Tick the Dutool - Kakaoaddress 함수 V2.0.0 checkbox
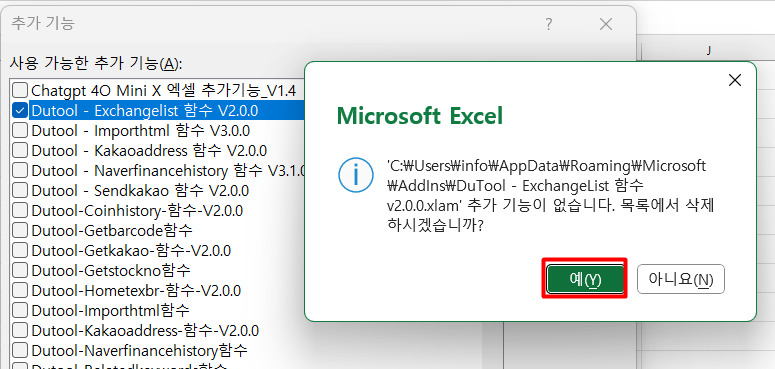775x369 pixels. pos(20,150)
